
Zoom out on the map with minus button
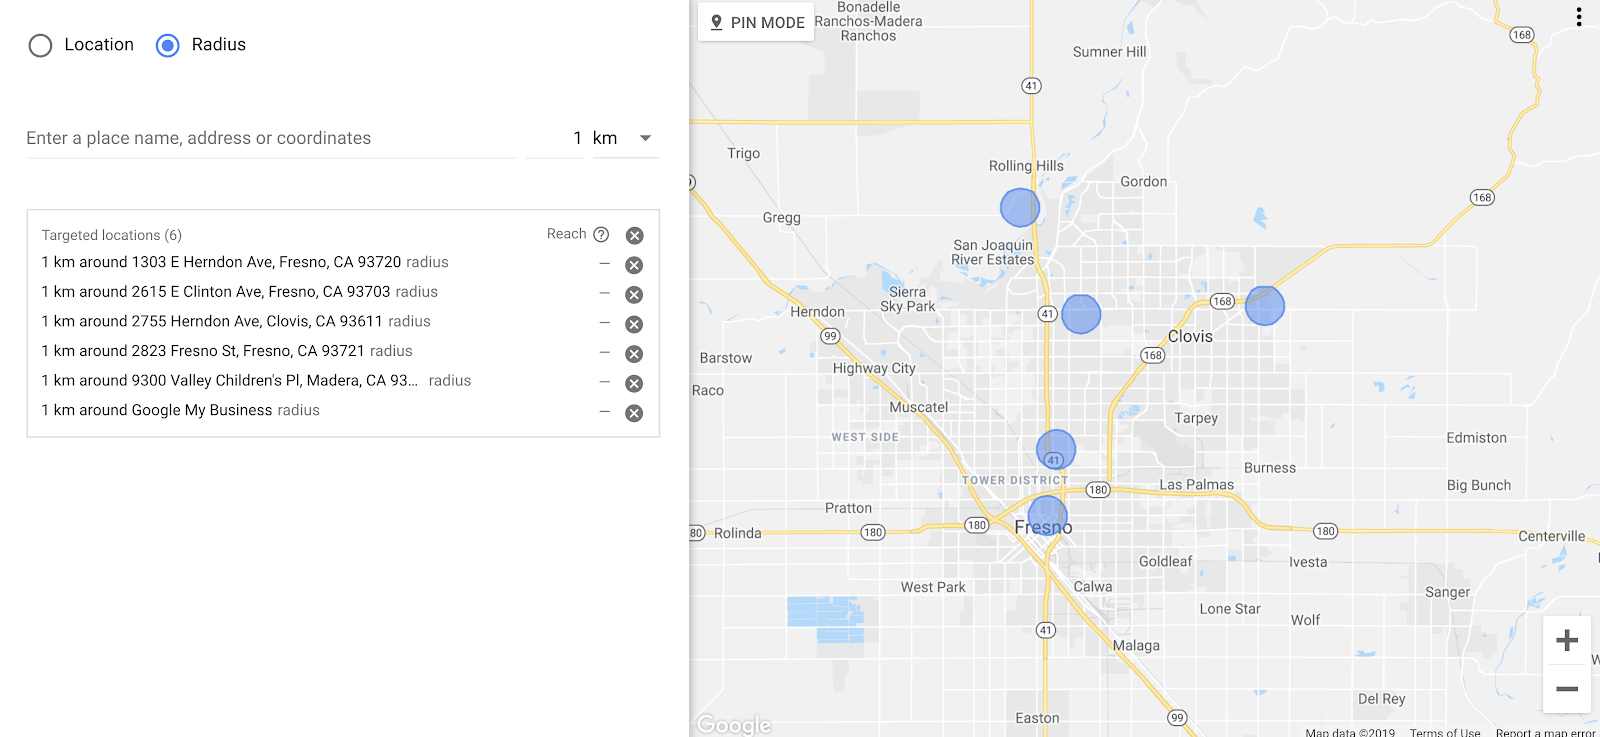coord(1567,689)
